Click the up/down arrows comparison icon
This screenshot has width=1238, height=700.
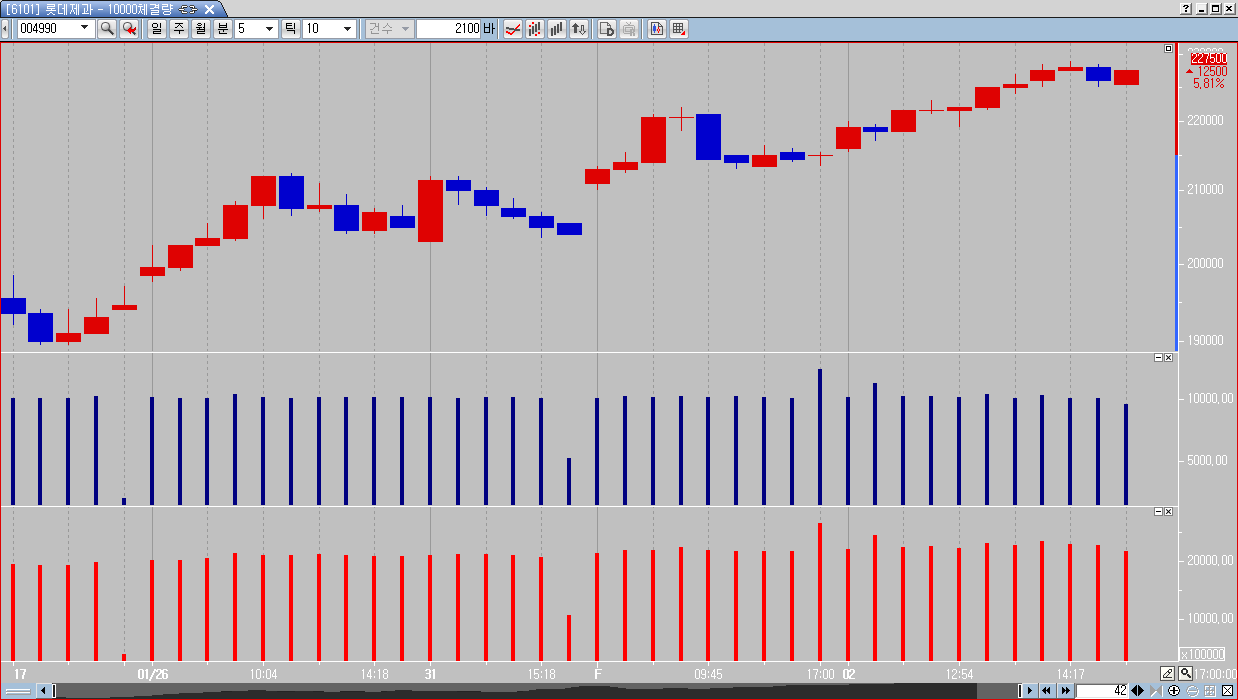579,29
